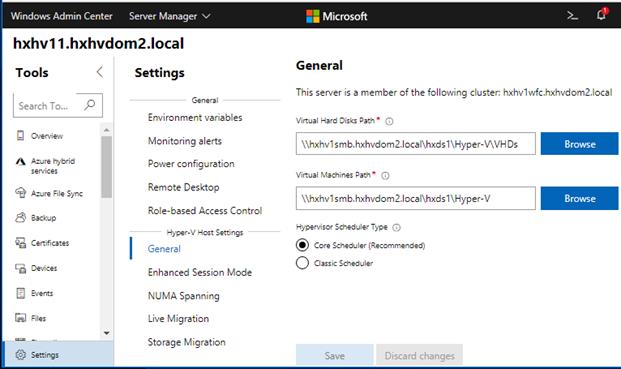Open Remote Desktop settings
The height and width of the screenshot is (369, 621).
pos(183,187)
